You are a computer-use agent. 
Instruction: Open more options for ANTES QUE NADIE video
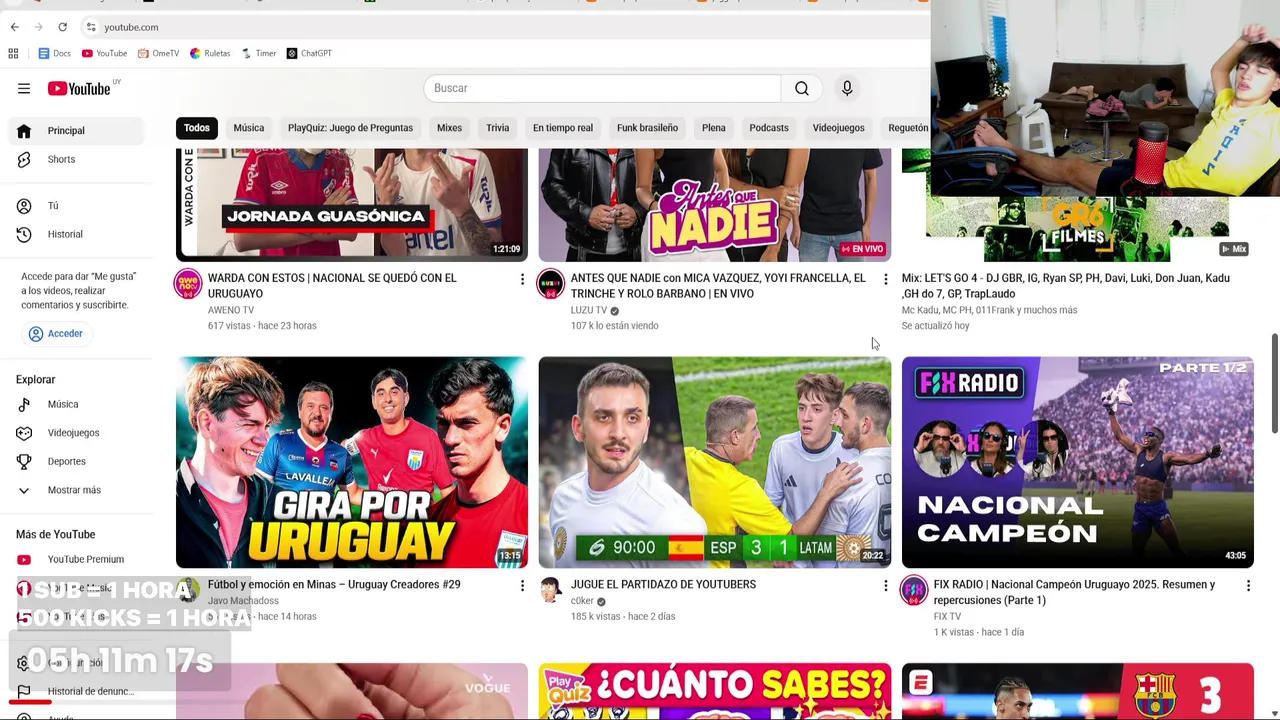pyautogui.click(x=885, y=279)
